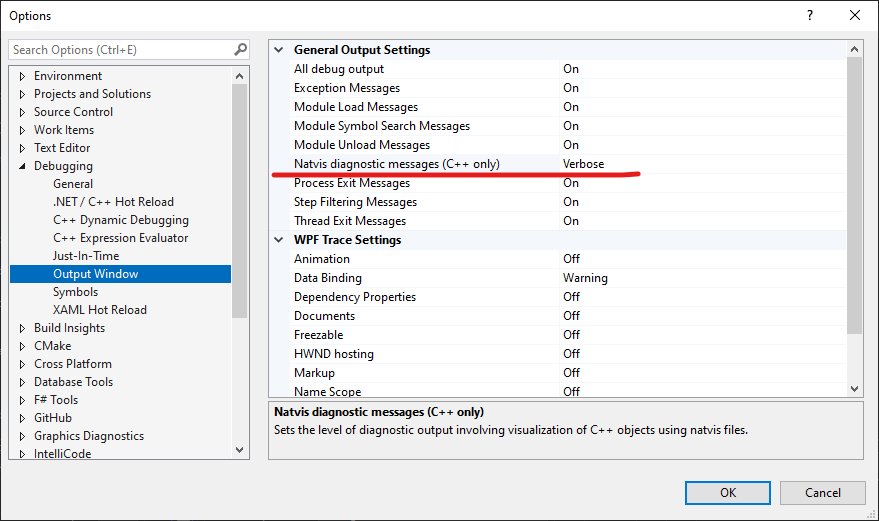
Task: Click the Search Options input field
Action: tap(120, 49)
